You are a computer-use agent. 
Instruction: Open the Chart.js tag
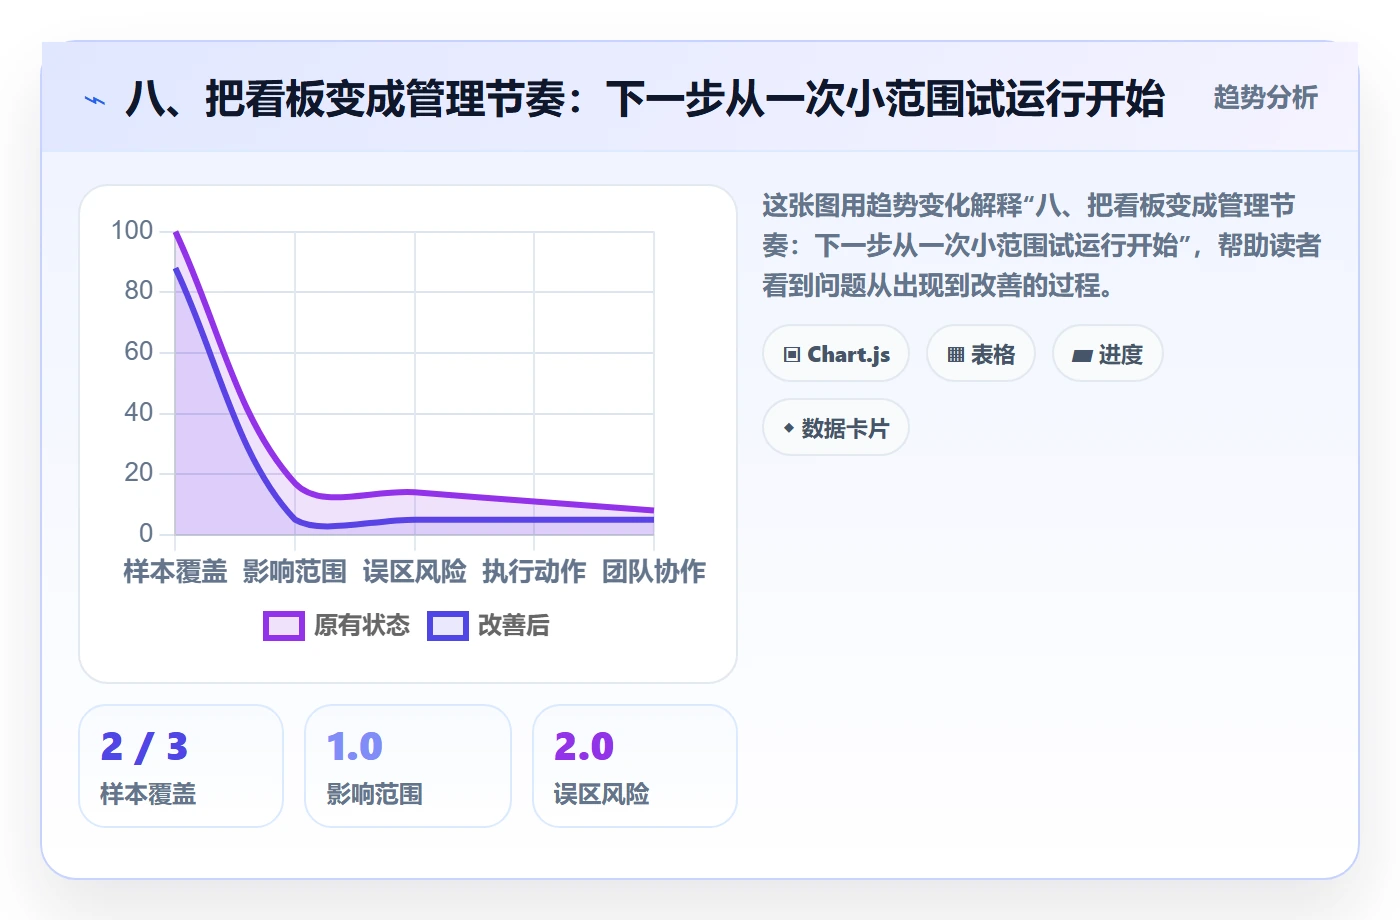click(836, 354)
